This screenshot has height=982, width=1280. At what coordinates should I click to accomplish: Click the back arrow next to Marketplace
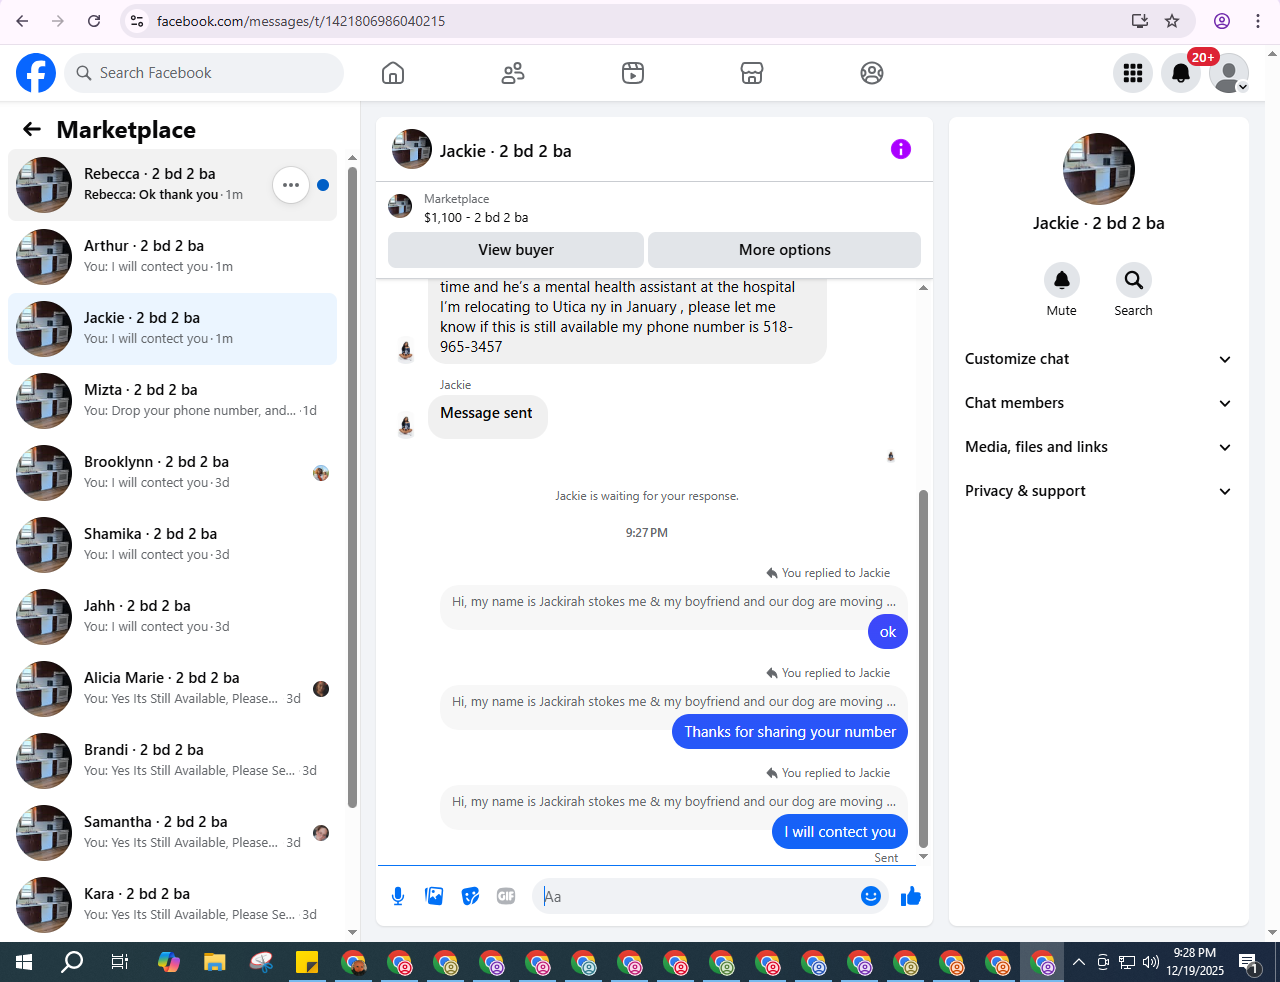click(32, 129)
